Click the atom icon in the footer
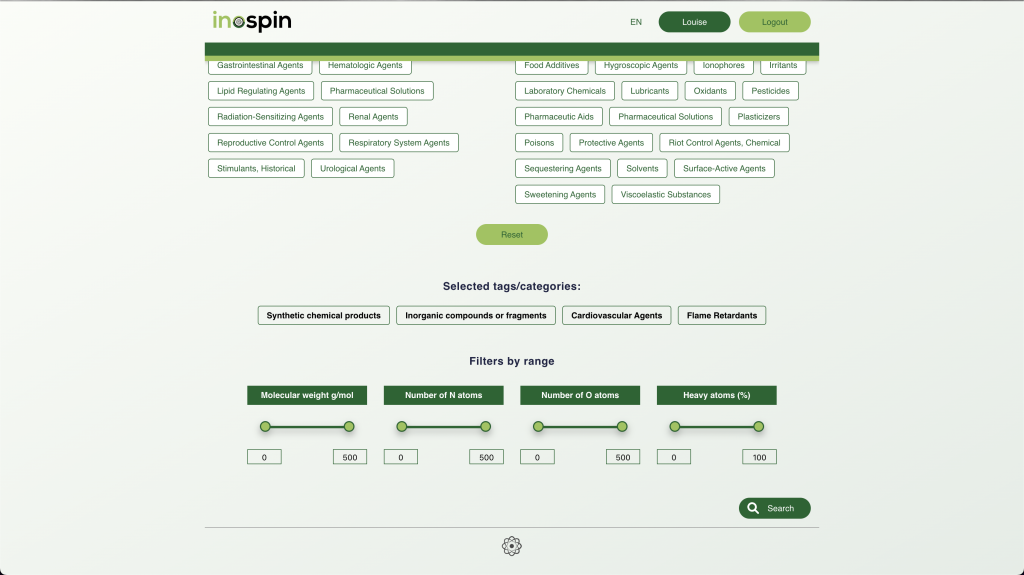 click(x=512, y=546)
